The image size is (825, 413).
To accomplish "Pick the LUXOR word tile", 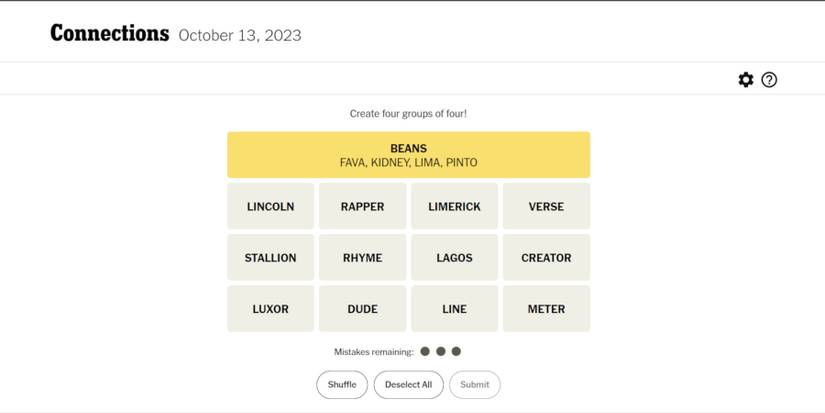I will (x=270, y=309).
